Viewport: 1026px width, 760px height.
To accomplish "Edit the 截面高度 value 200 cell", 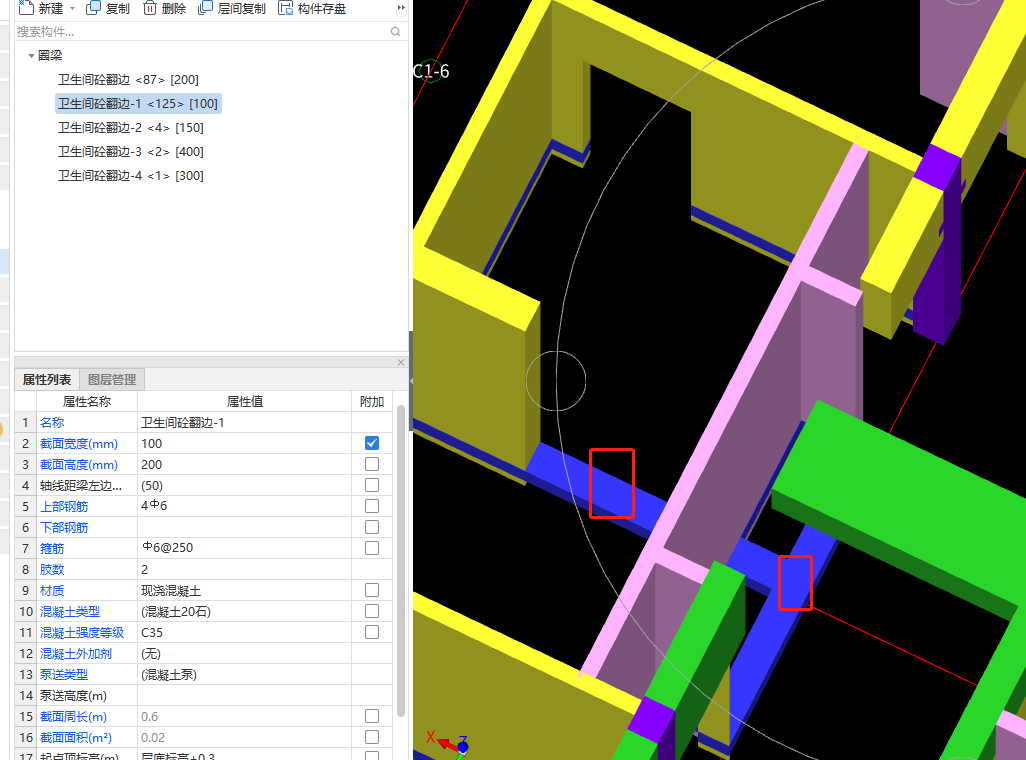I will (x=245, y=465).
